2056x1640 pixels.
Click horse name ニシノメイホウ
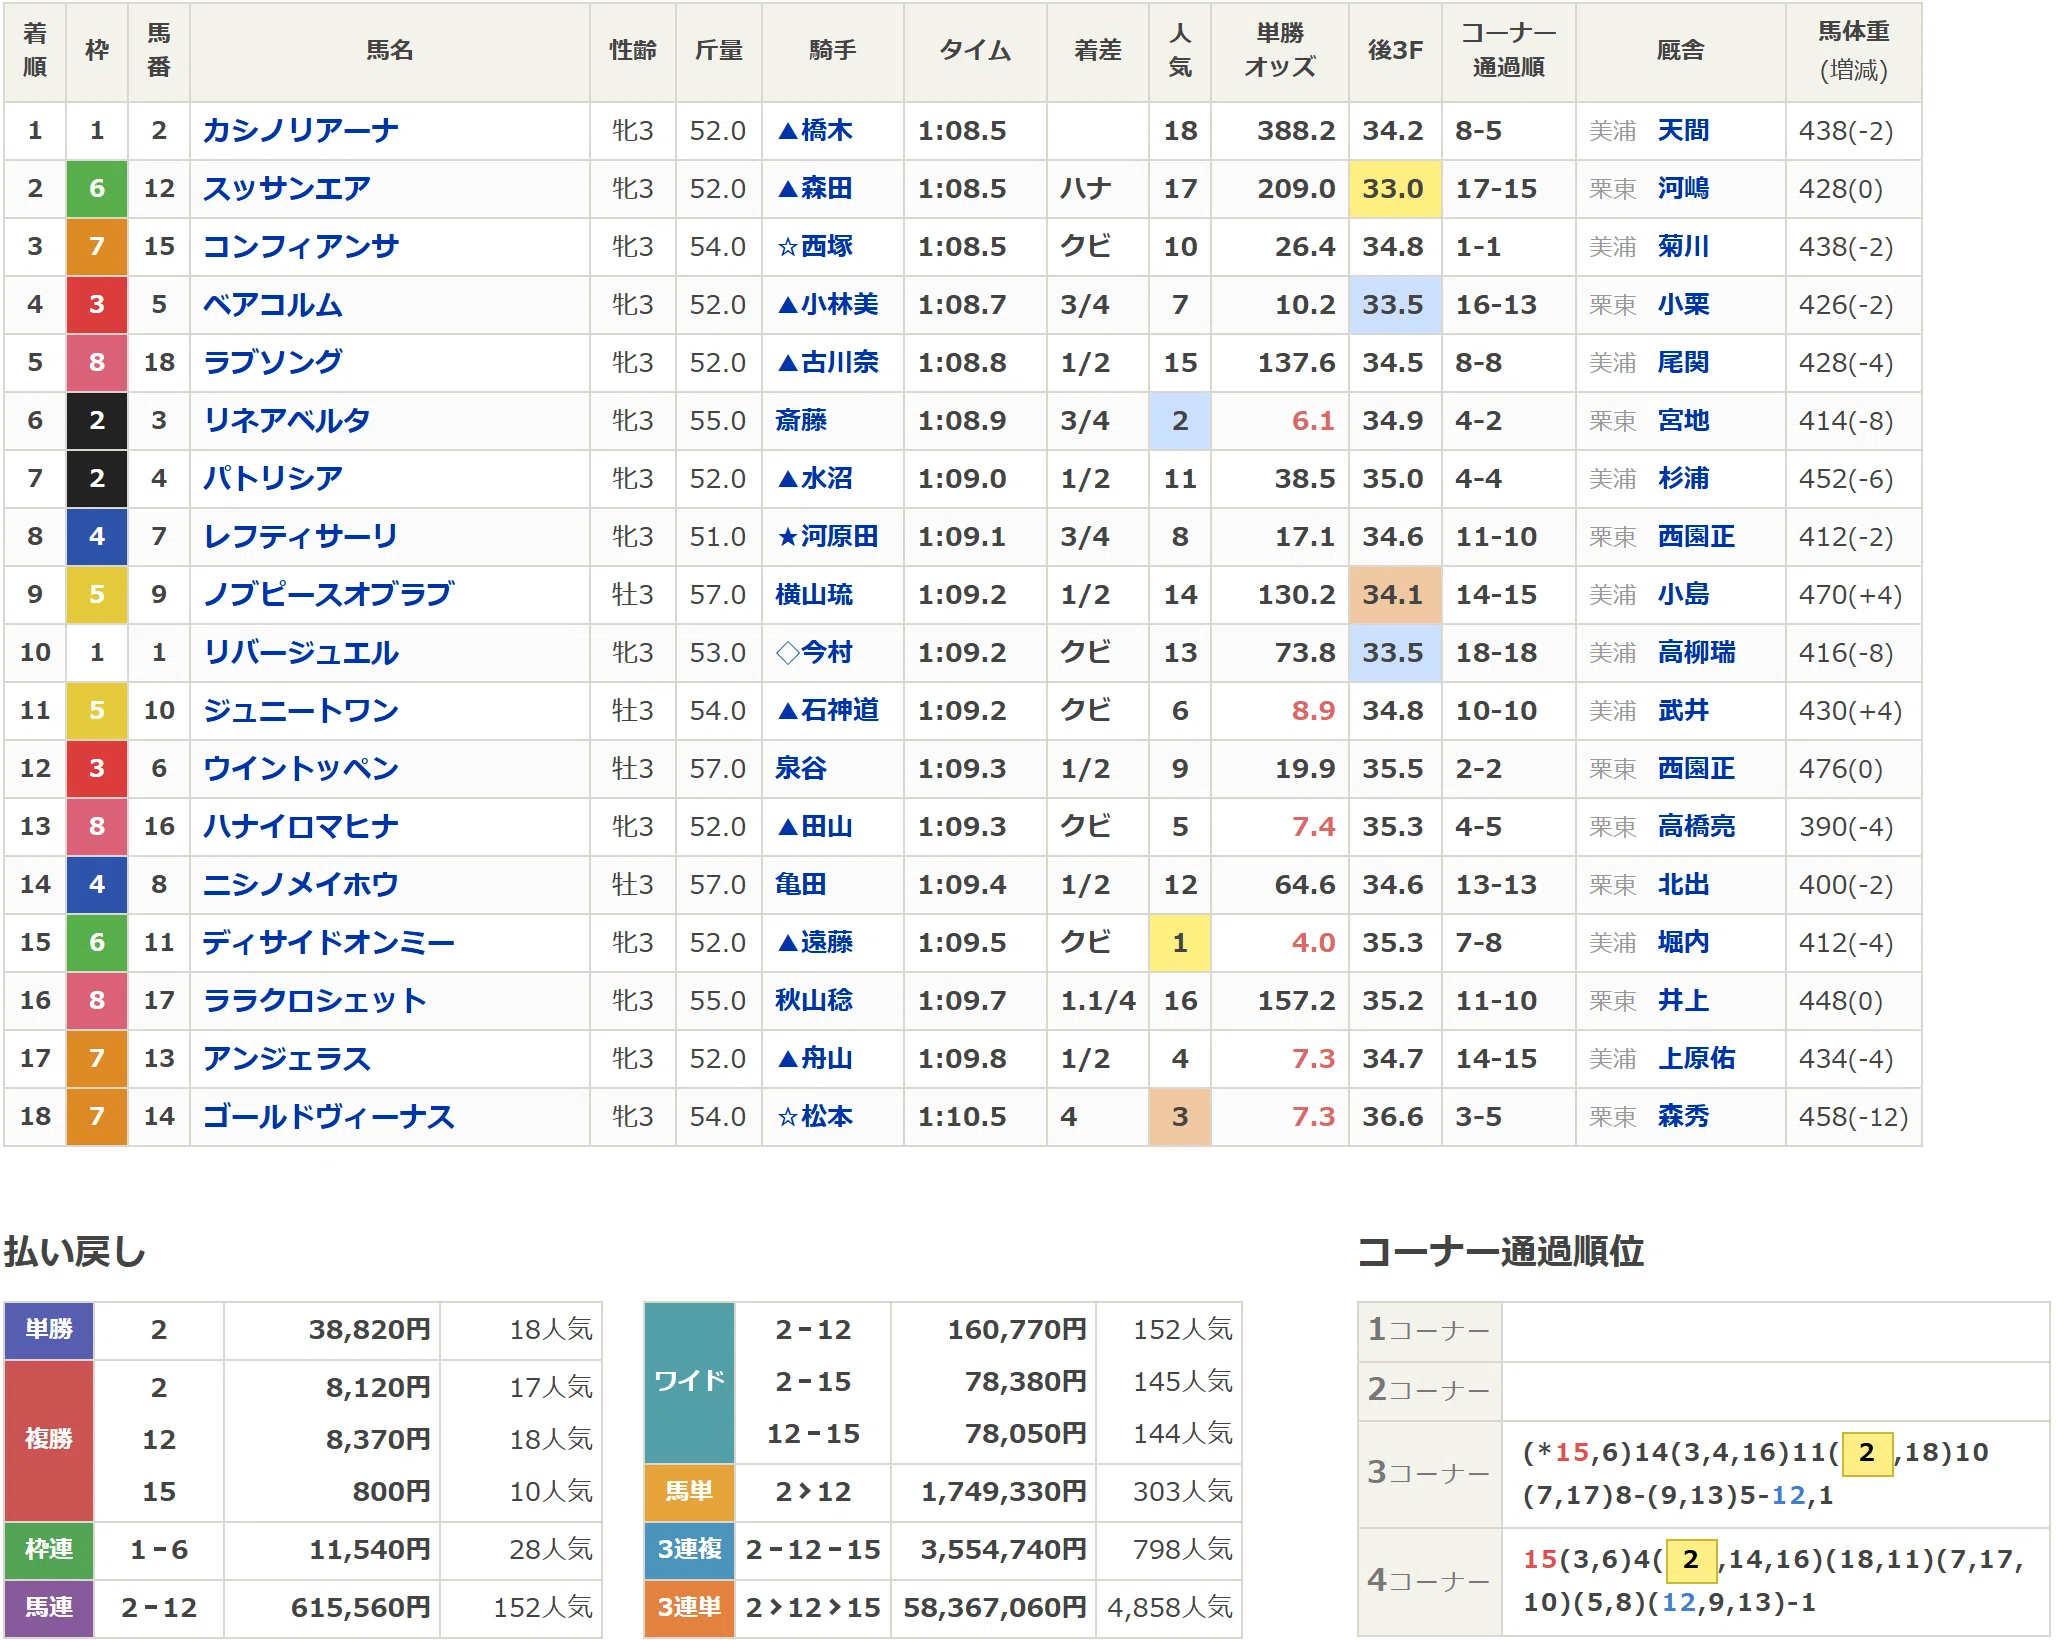click(300, 885)
